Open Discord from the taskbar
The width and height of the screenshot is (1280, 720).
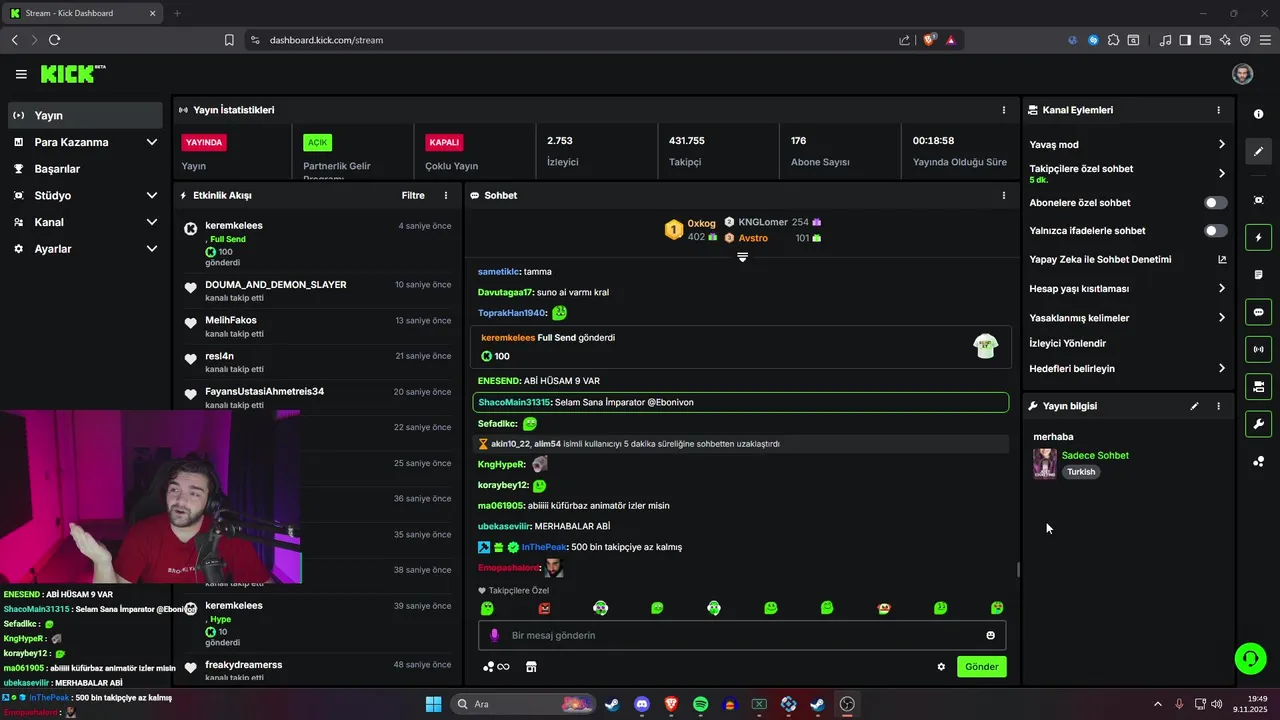[641, 704]
